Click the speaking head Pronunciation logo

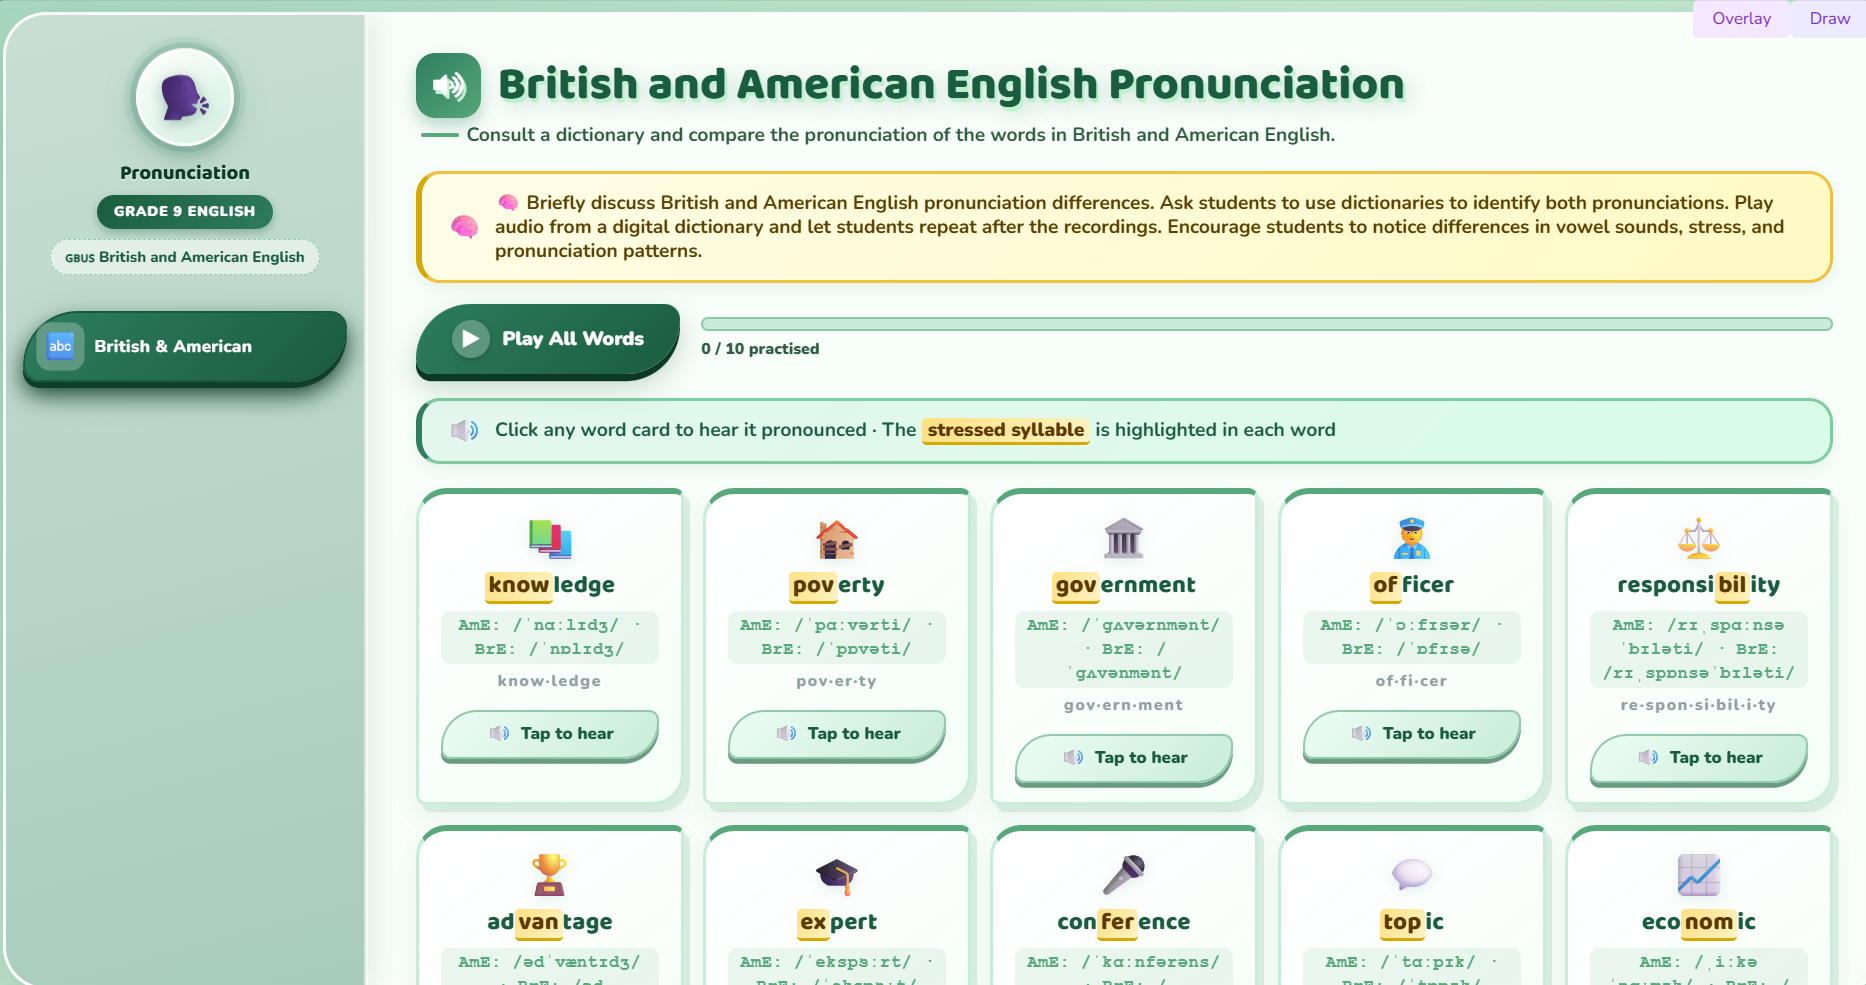[185, 97]
